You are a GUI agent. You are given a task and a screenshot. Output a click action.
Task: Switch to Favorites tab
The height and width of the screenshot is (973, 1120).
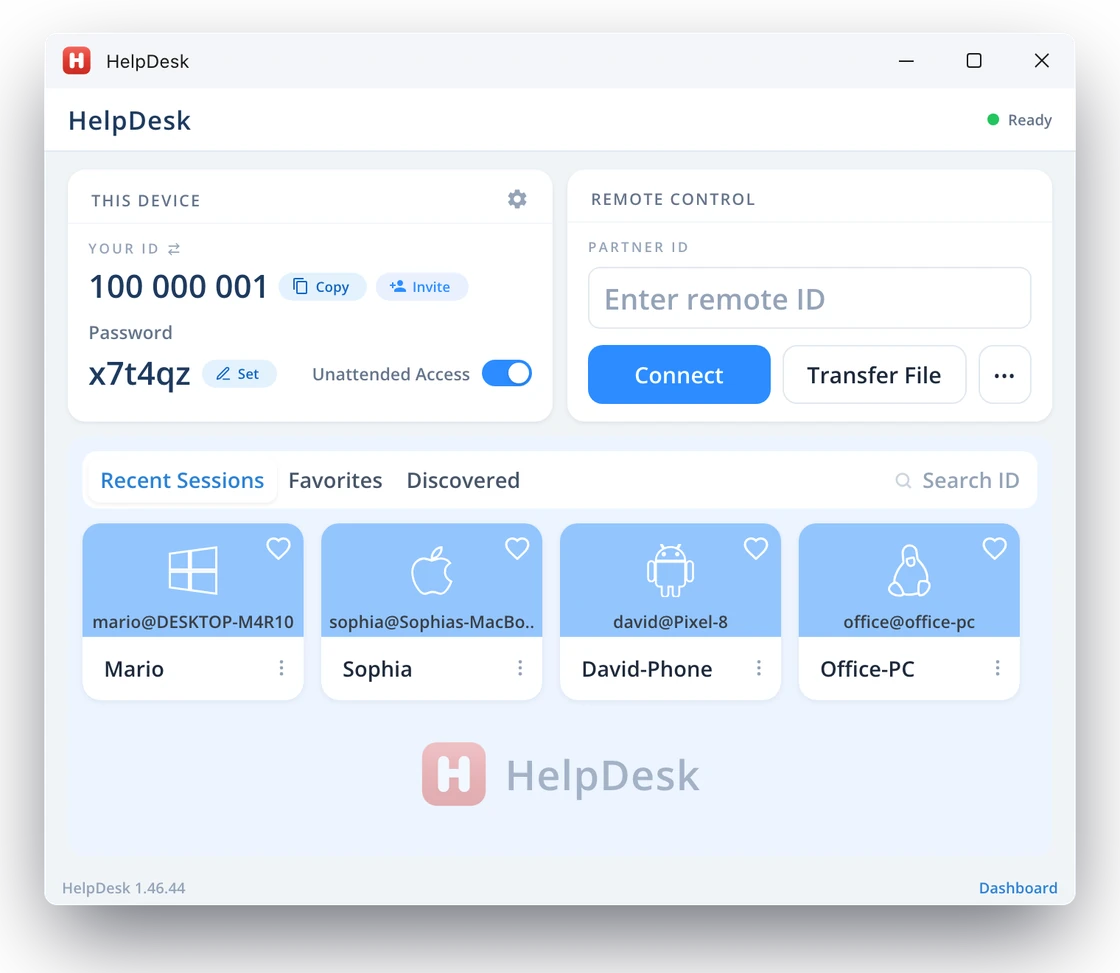[x=335, y=480]
